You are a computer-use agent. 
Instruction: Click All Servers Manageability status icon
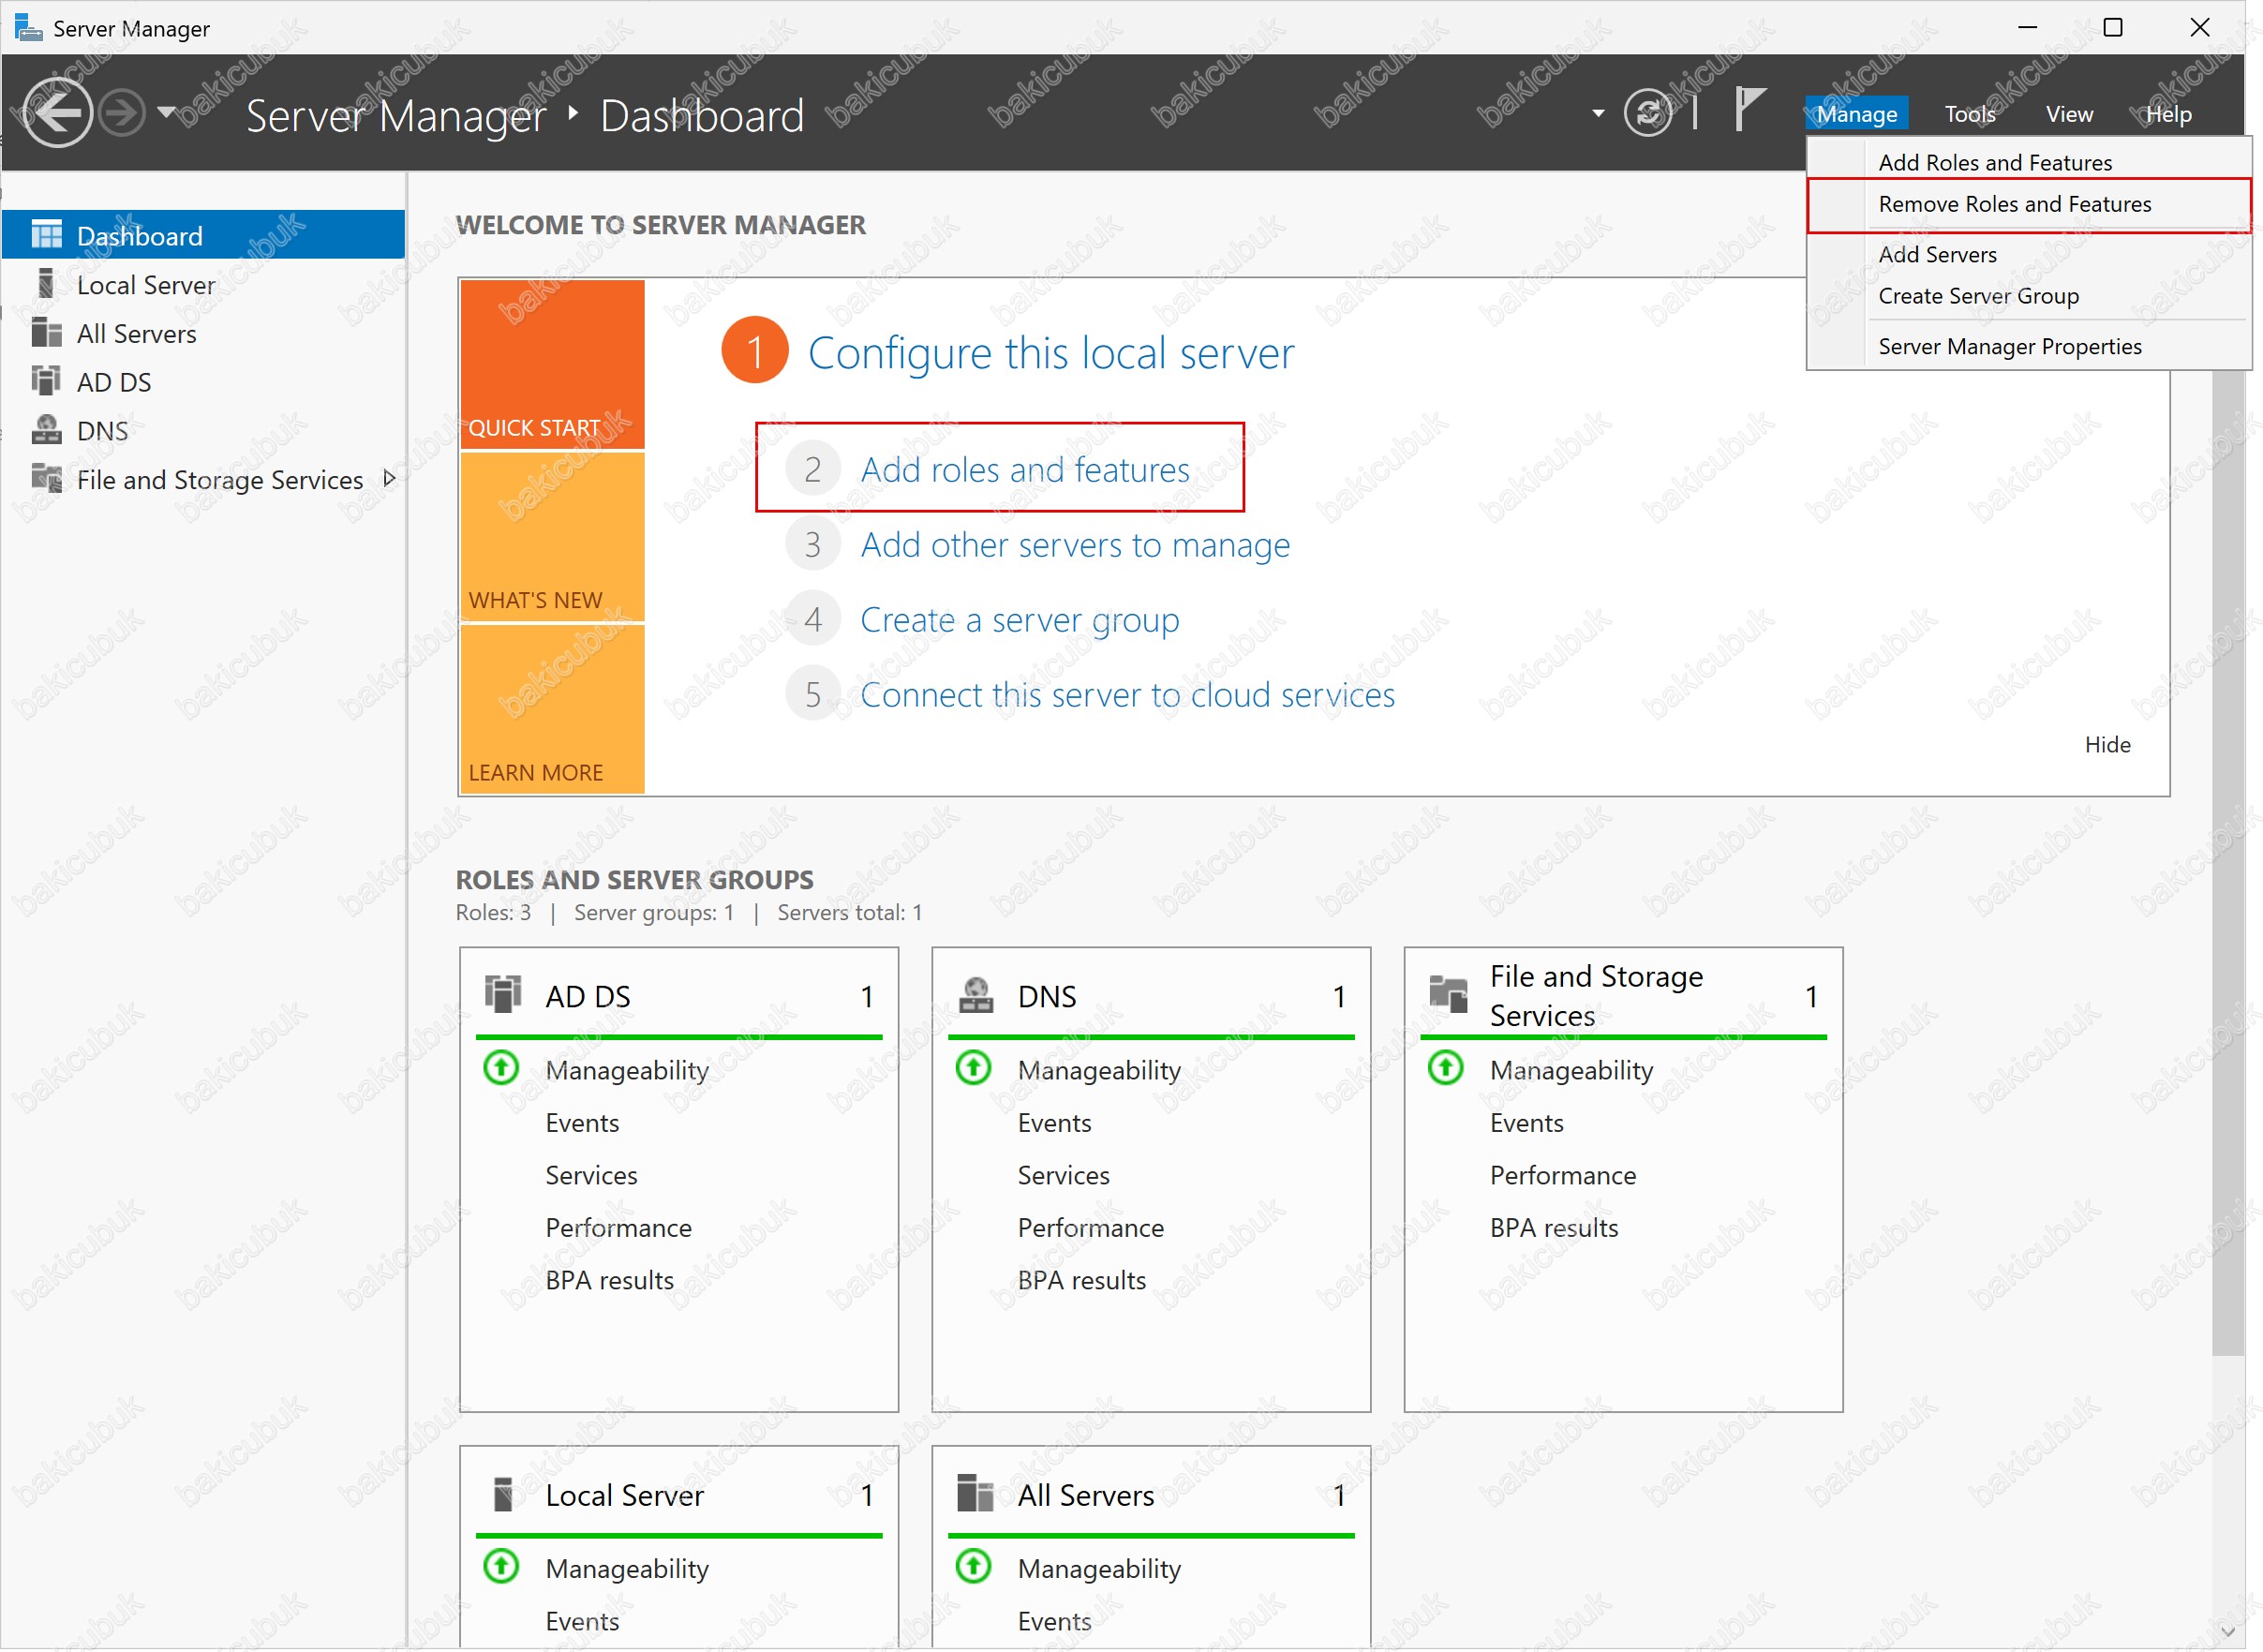point(973,1566)
